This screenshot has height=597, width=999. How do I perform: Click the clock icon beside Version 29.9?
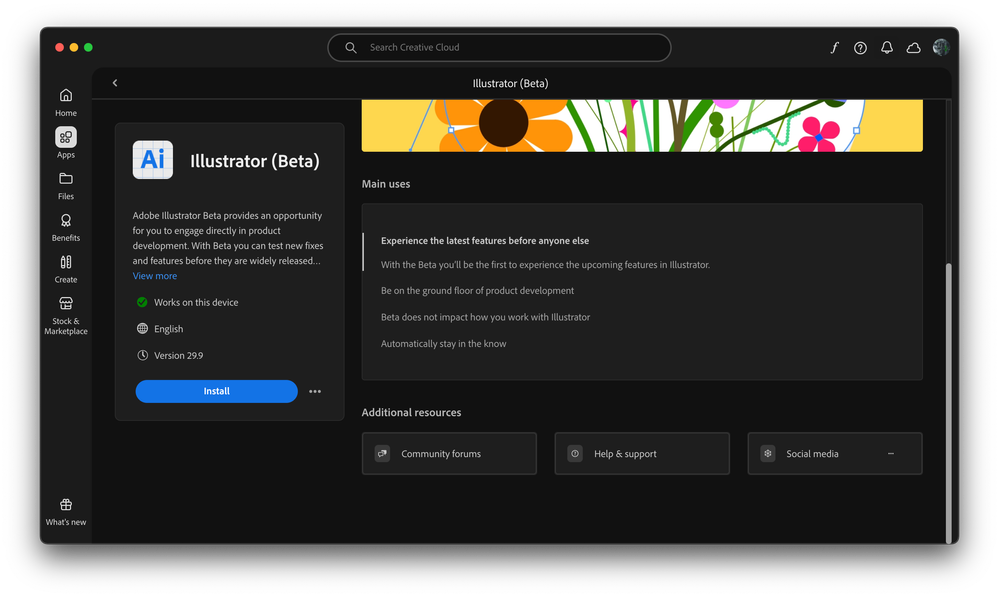click(142, 356)
